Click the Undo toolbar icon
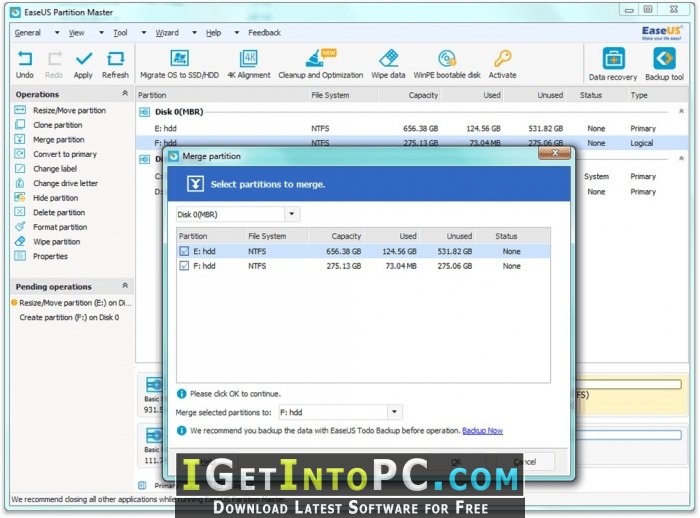 click(25, 64)
